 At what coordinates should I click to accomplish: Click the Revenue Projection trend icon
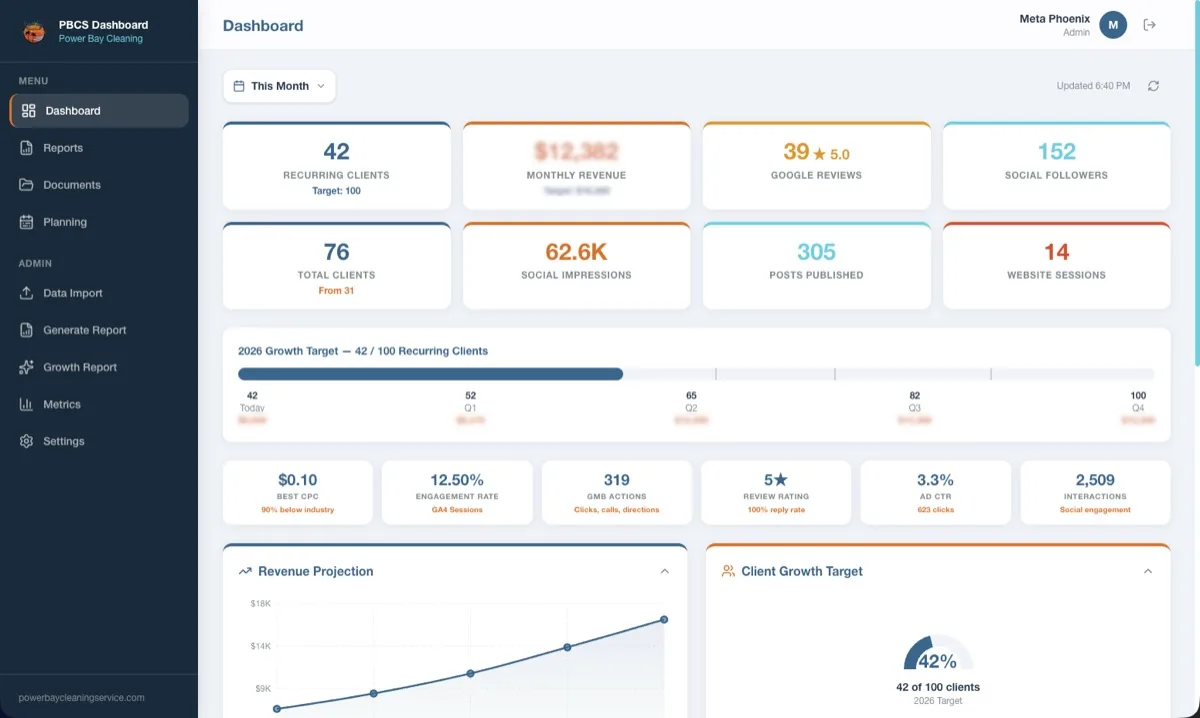click(245, 571)
